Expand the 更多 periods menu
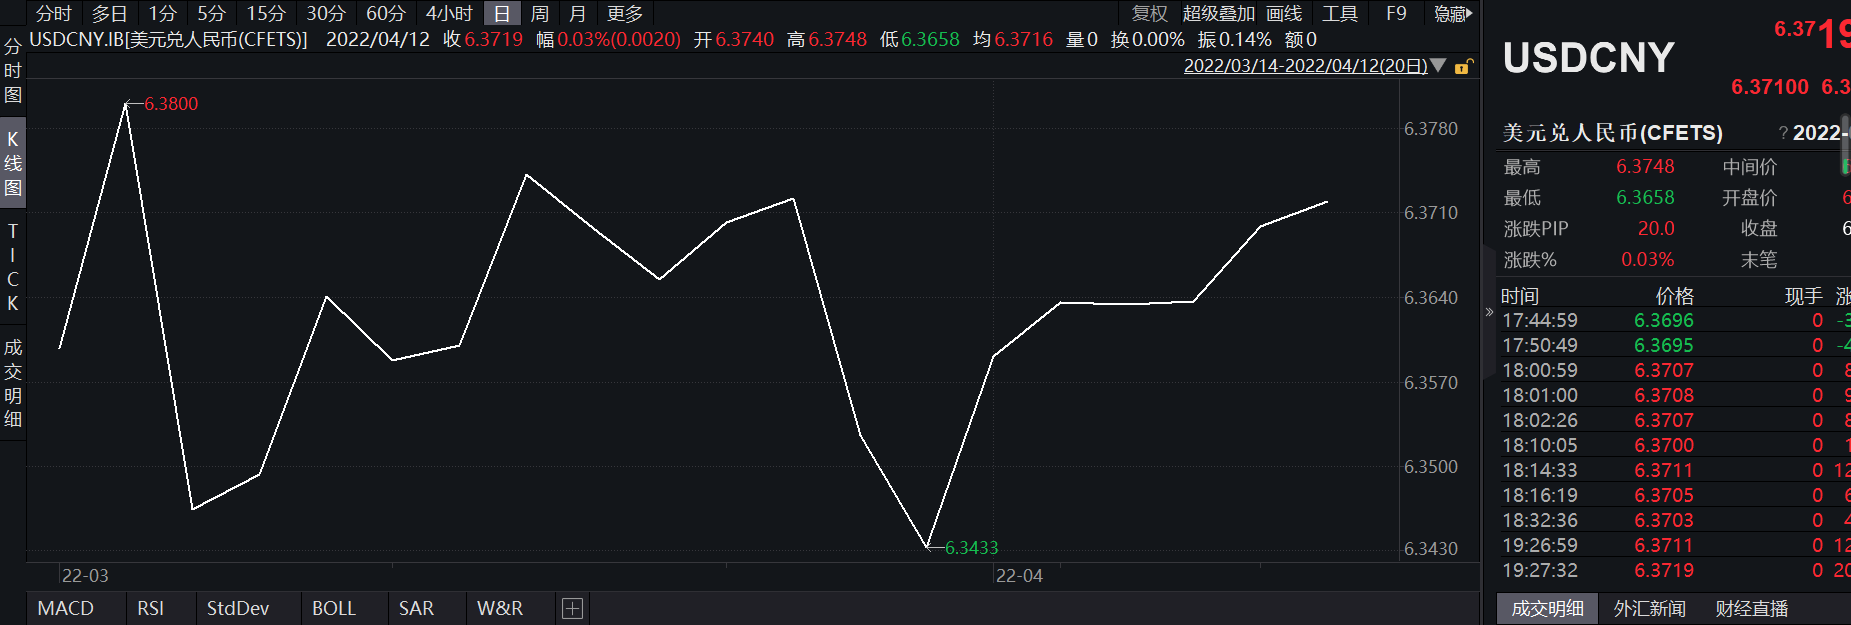The image size is (1851, 625). 625,13
